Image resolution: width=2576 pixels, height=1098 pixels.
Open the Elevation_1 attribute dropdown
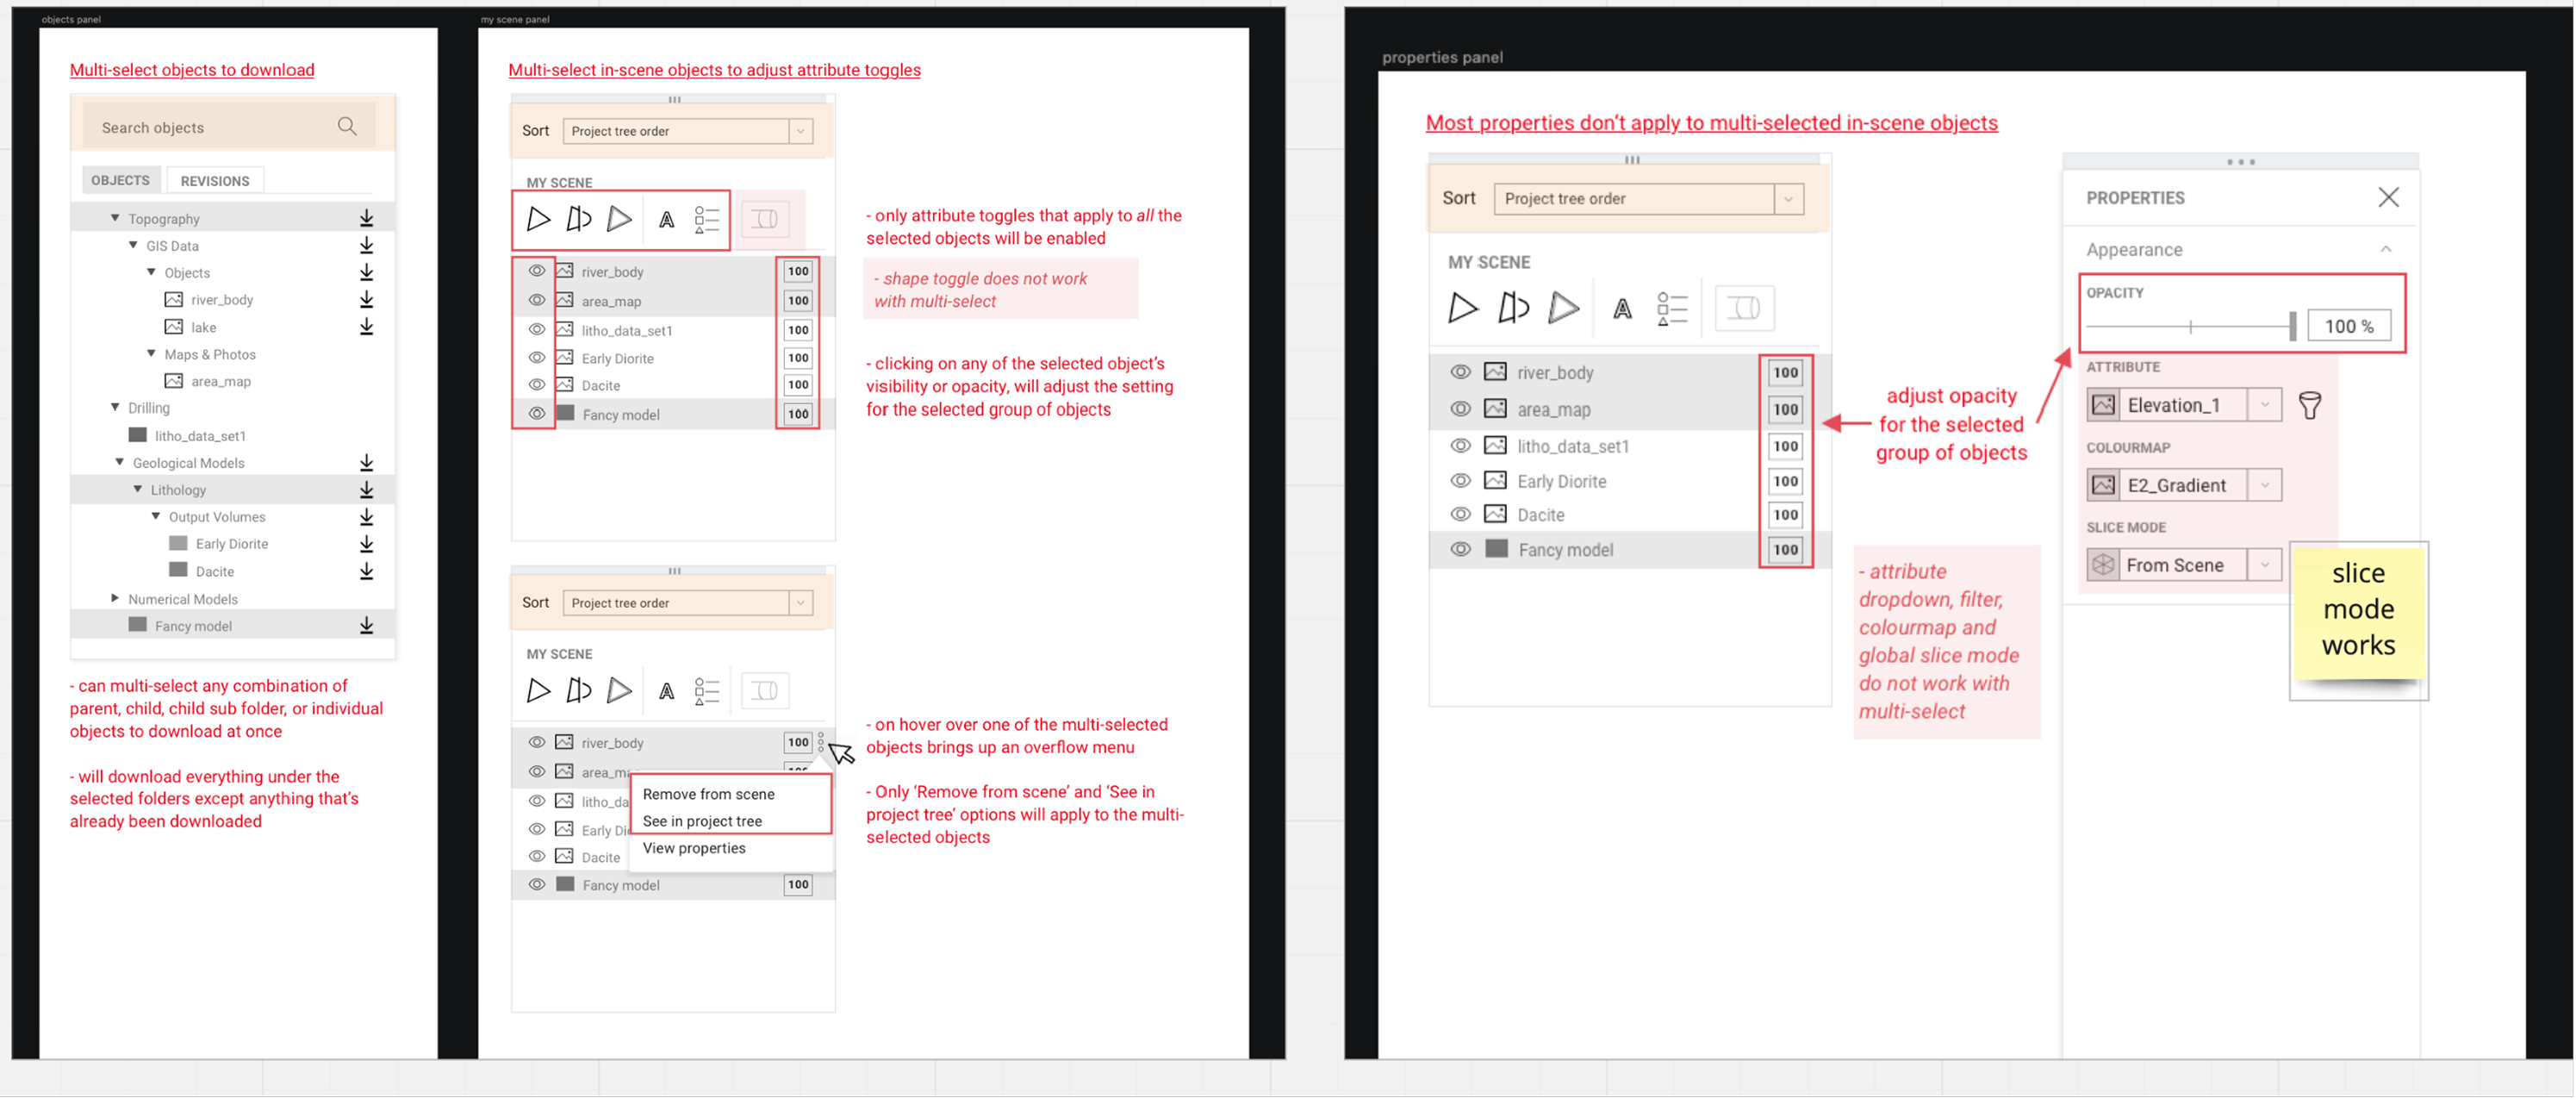2184,405
